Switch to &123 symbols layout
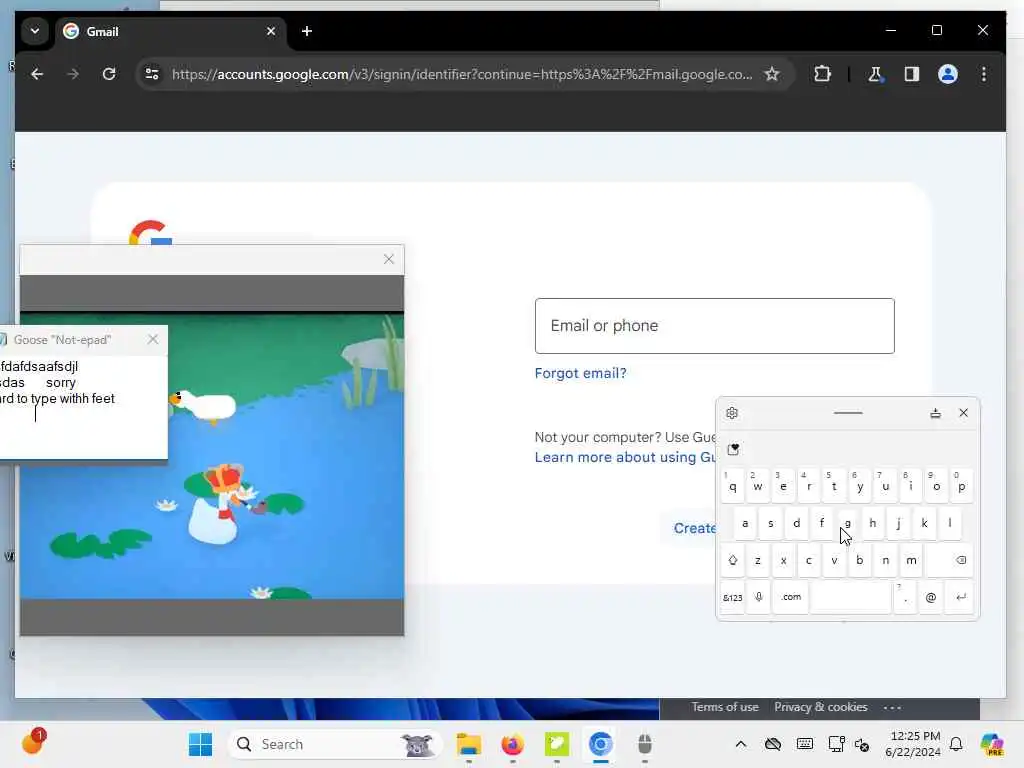Screen dimensions: 1024x768 (x=732, y=598)
